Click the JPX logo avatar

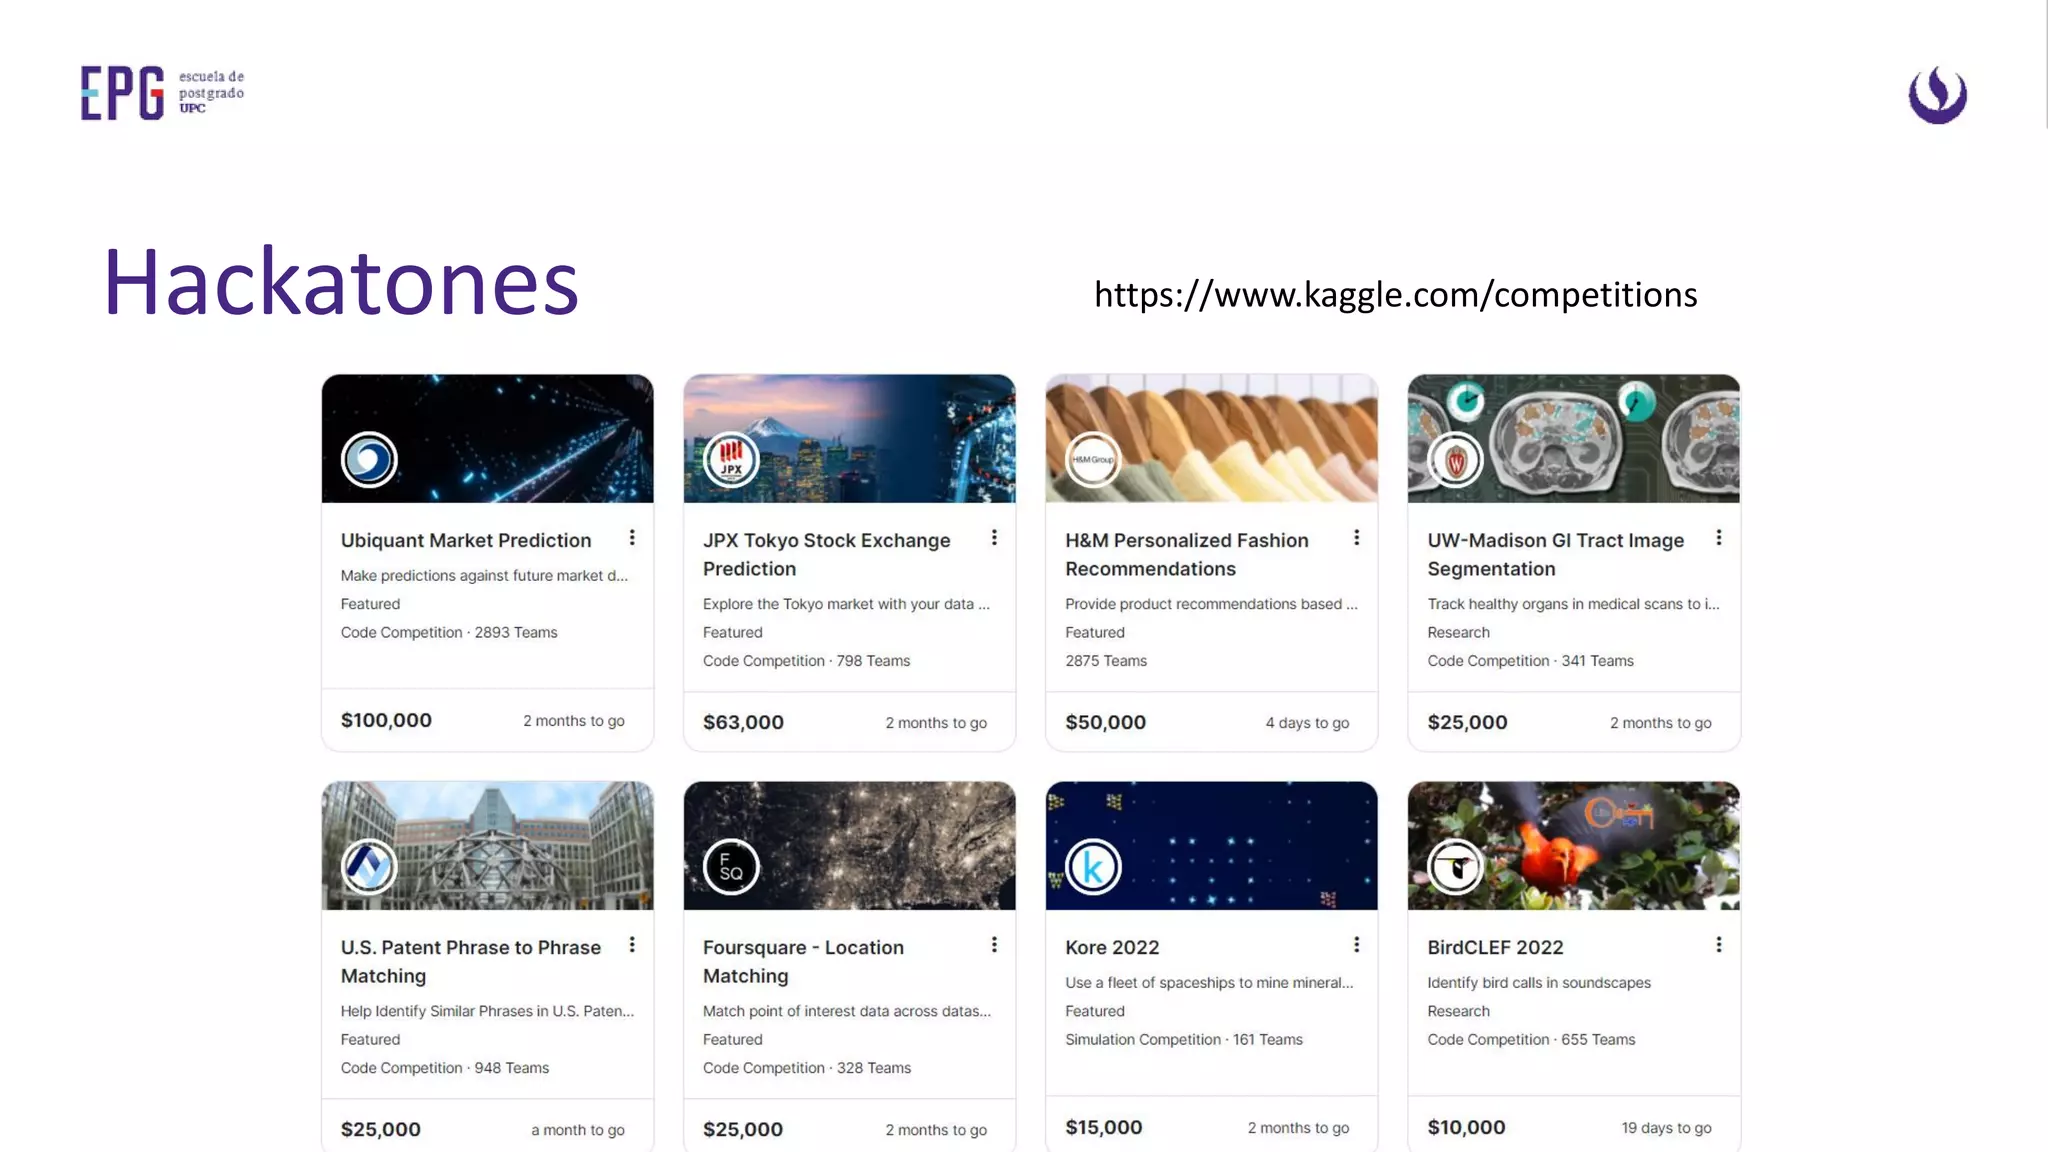[x=731, y=460]
